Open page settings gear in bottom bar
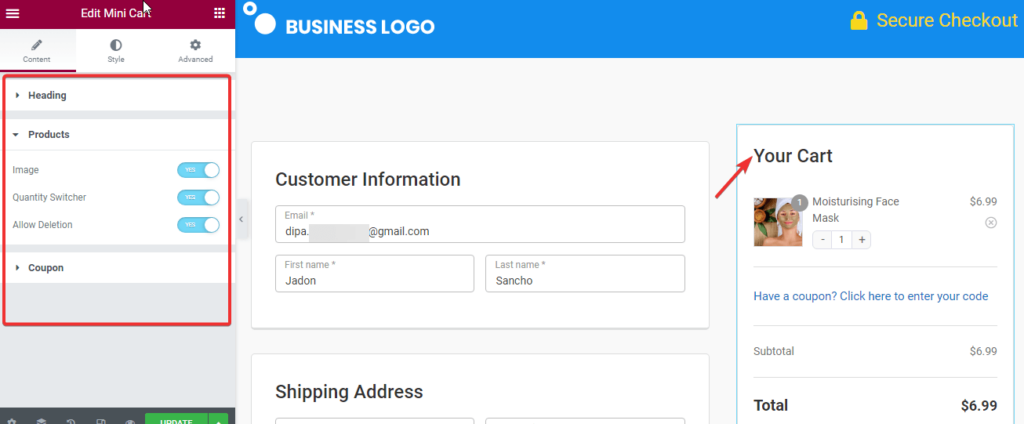This screenshot has height=424, width=1024. pyautogui.click(x=11, y=421)
